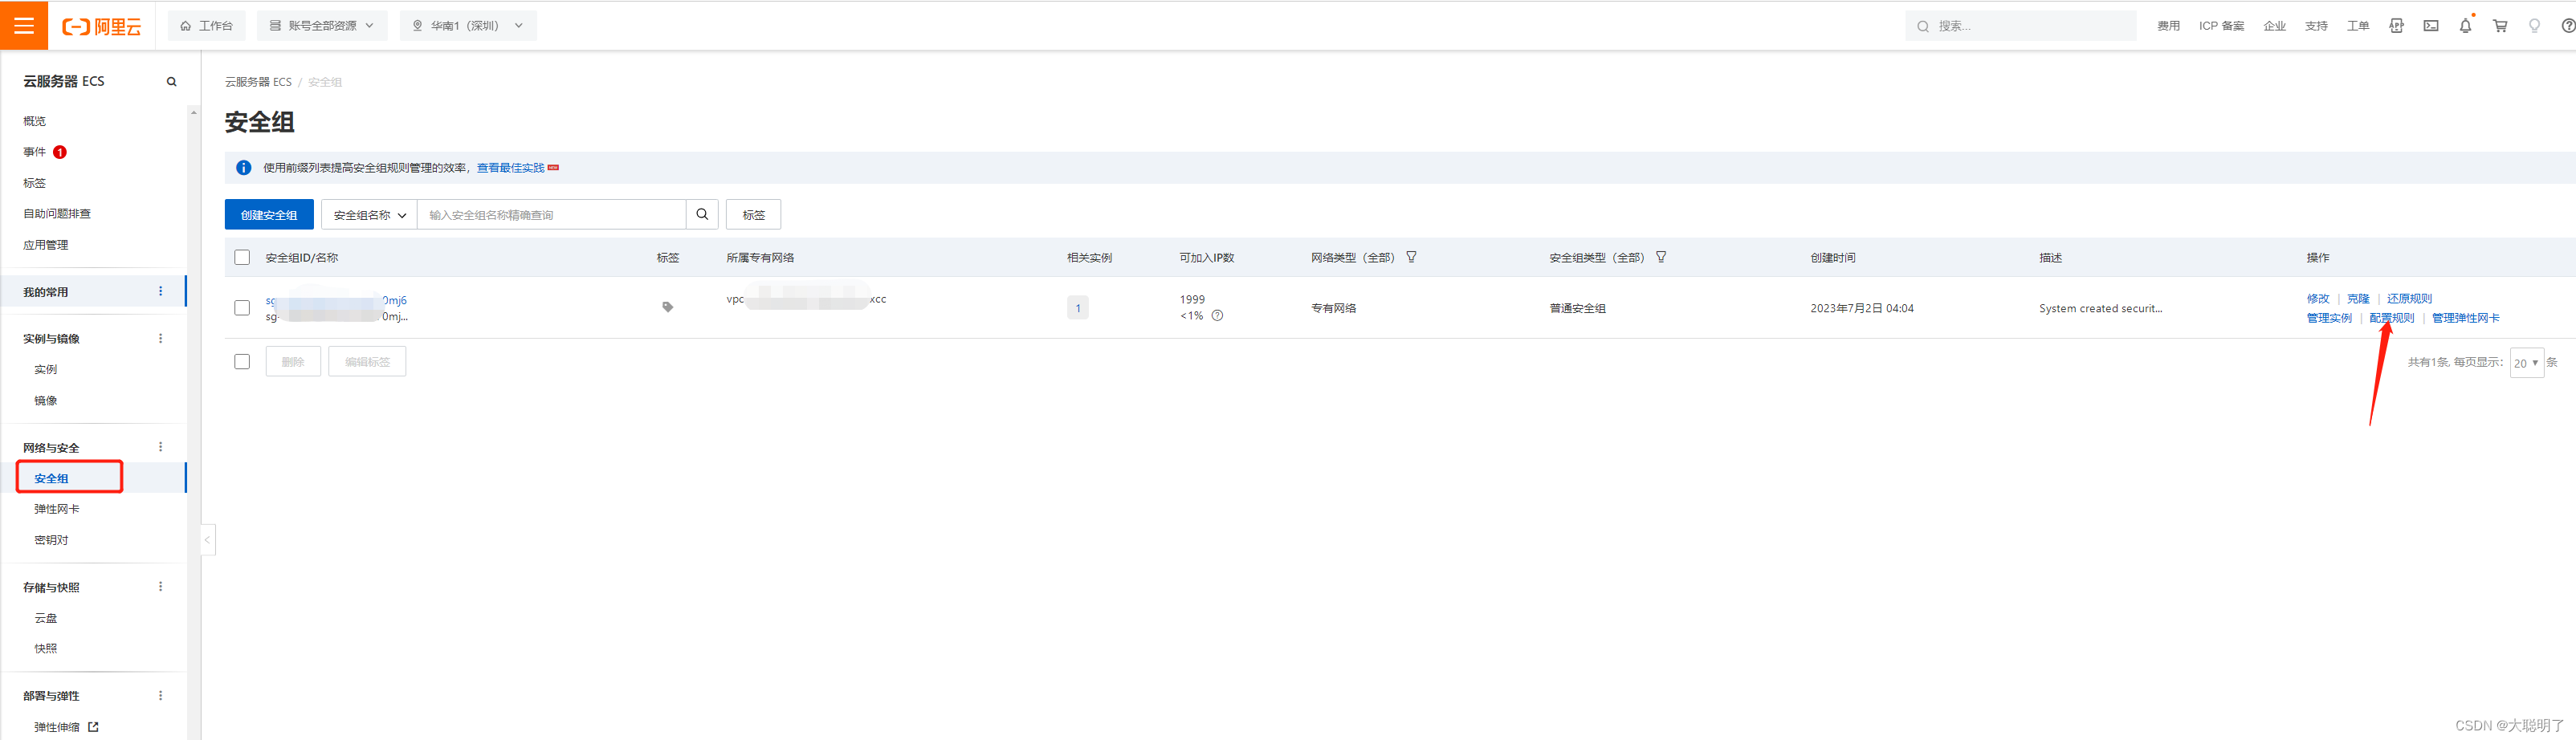This screenshot has height=740, width=2576.
Task: Open the 费用 menu
Action: tap(2168, 26)
